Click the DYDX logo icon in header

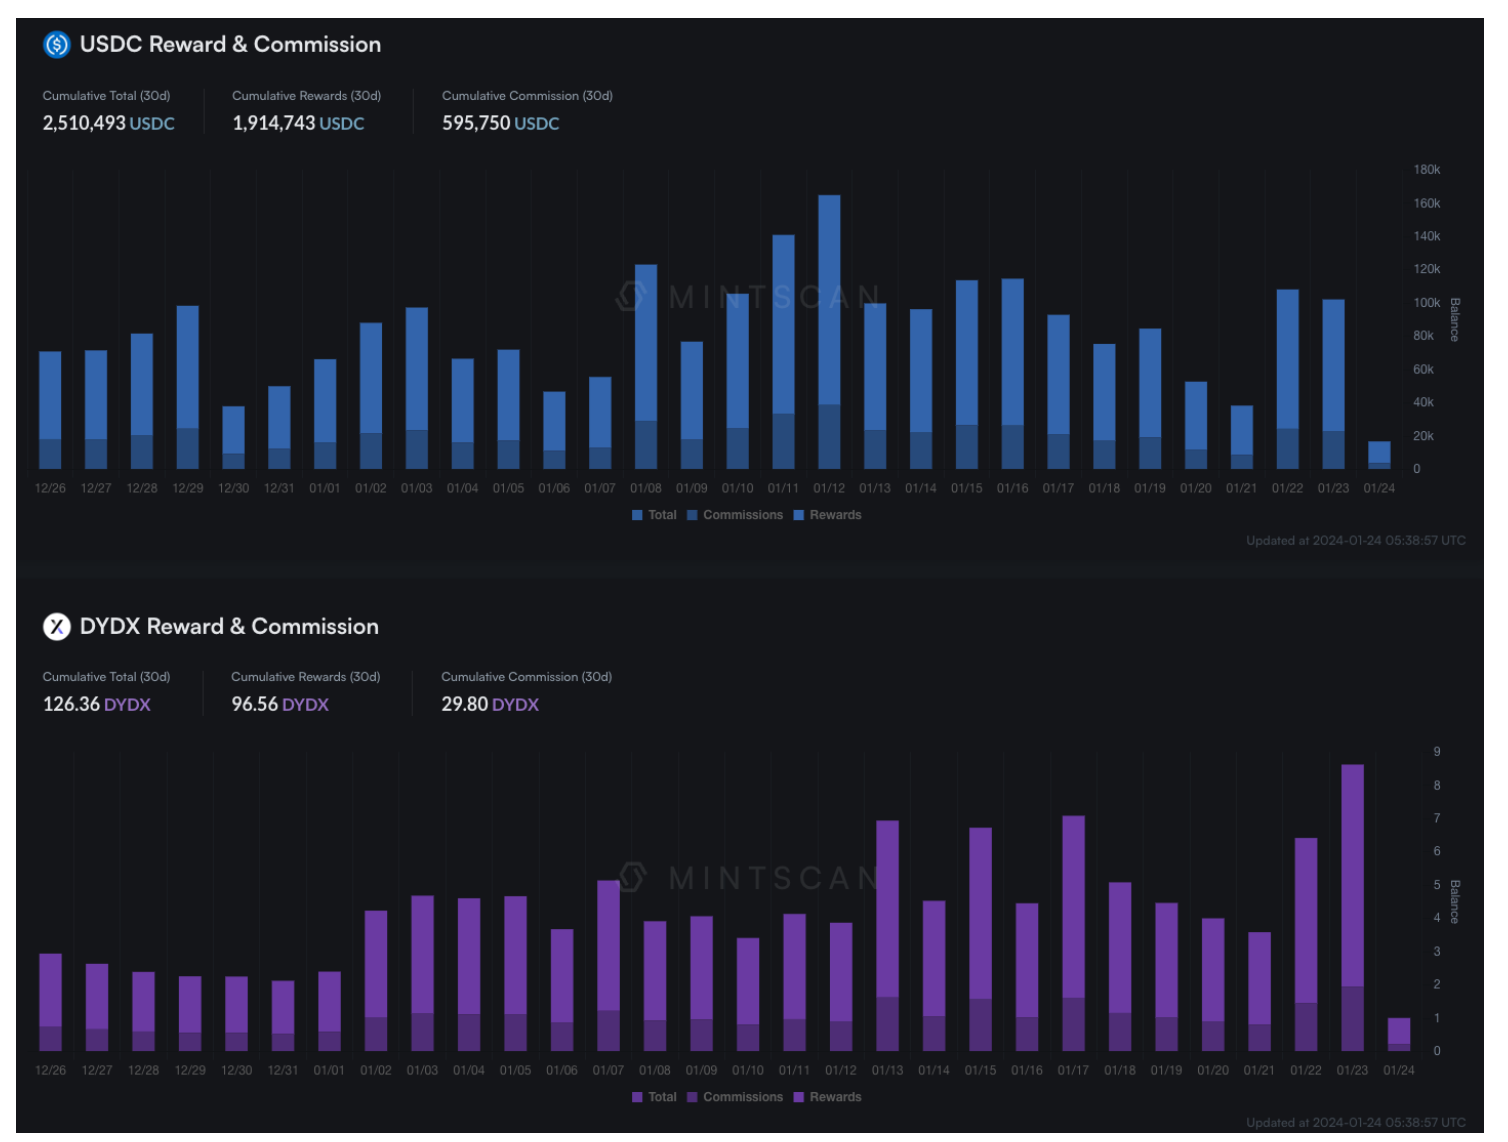(57, 626)
